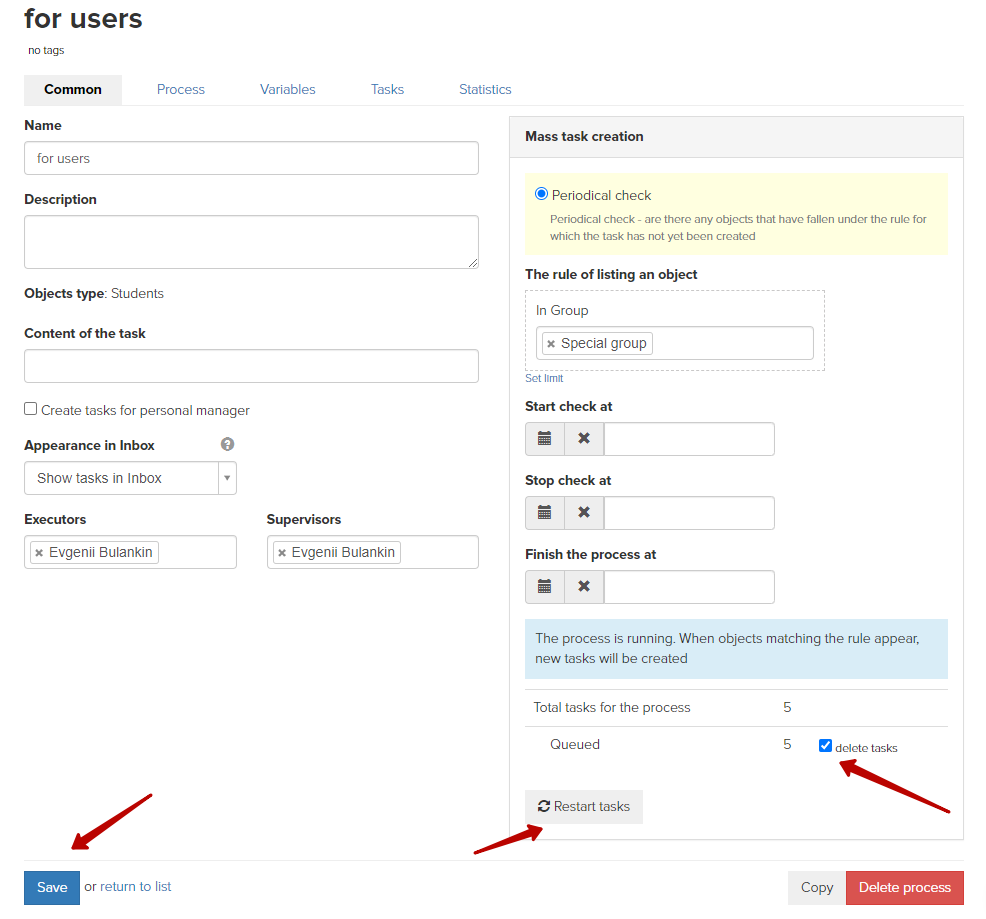Viewport: 986px width, 919px height.
Task: Remove Evgenii Bulankin from Supervisors
Action: (282, 553)
